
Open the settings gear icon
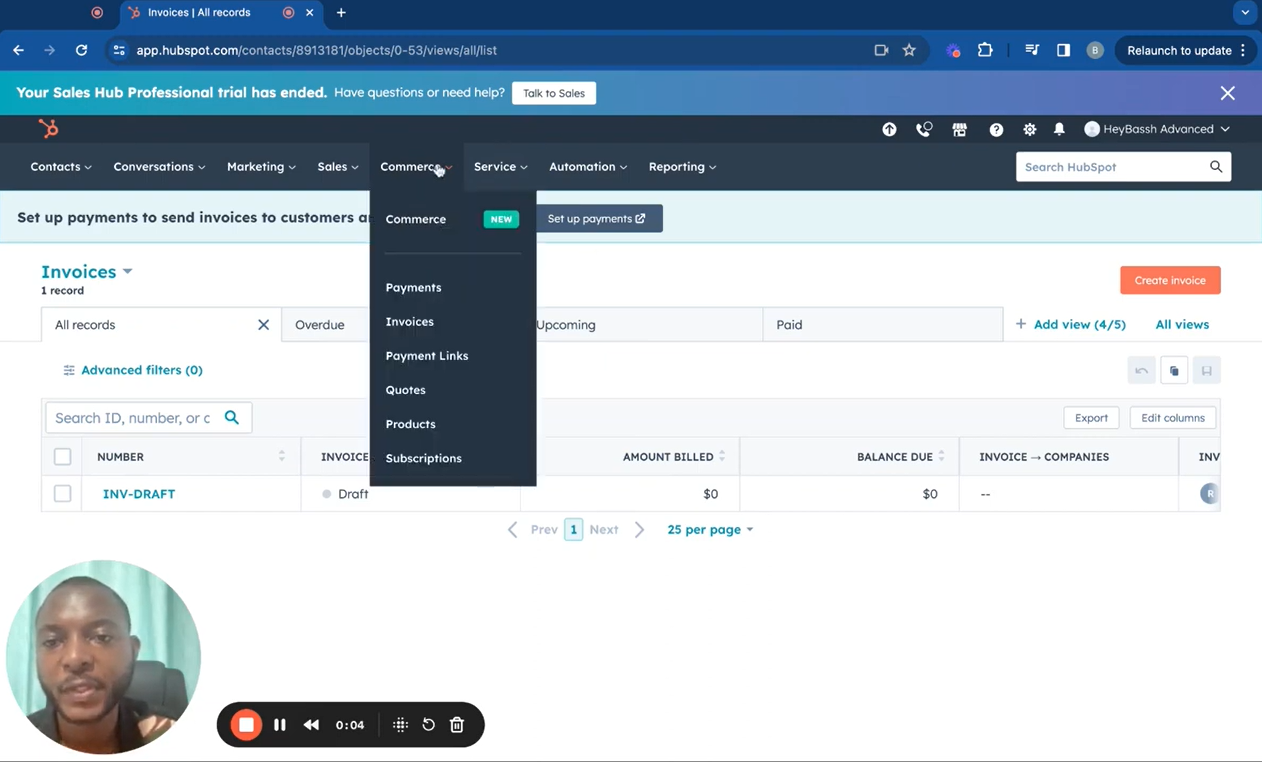(x=1029, y=129)
